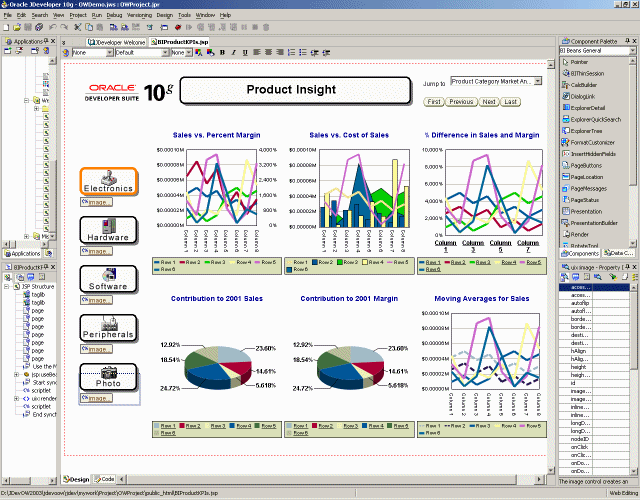
Task: Click the Align Left icon
Action: [257, 52]
